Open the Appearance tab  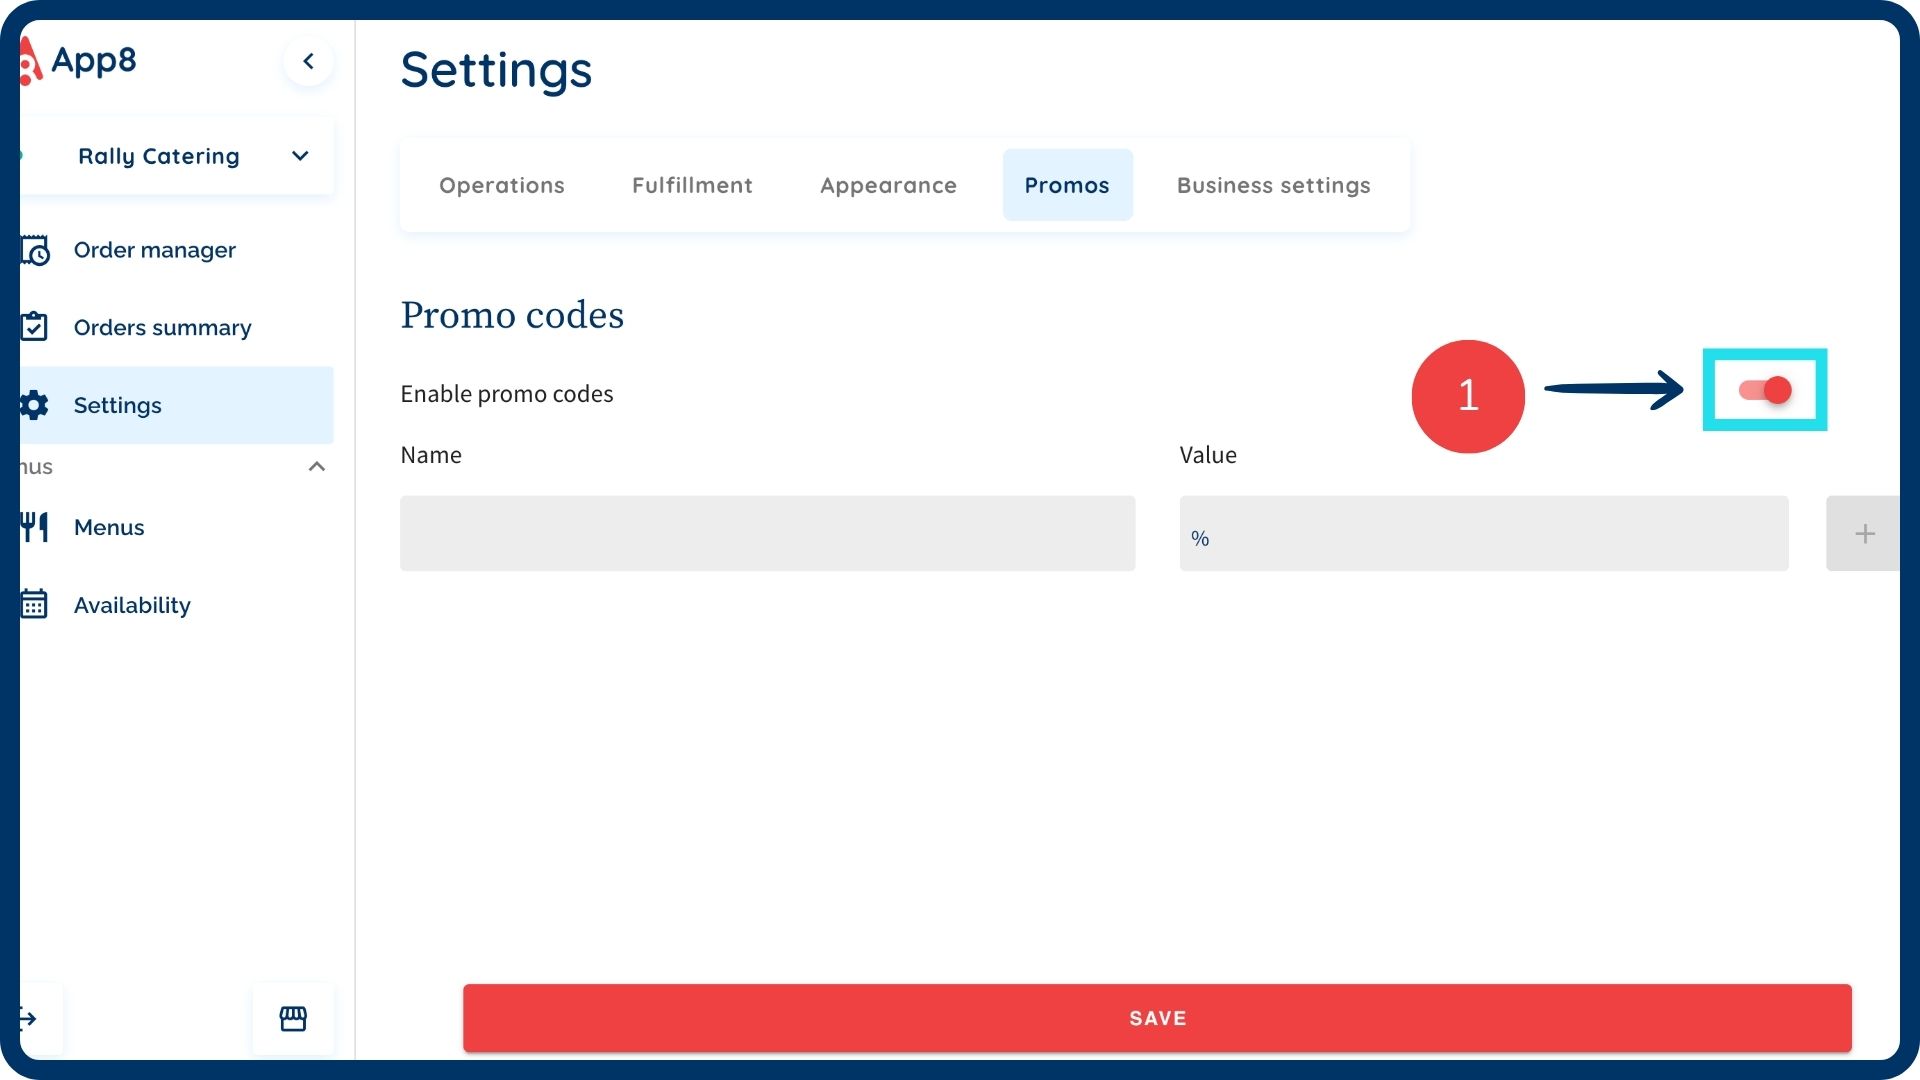[x=888, y=185]
